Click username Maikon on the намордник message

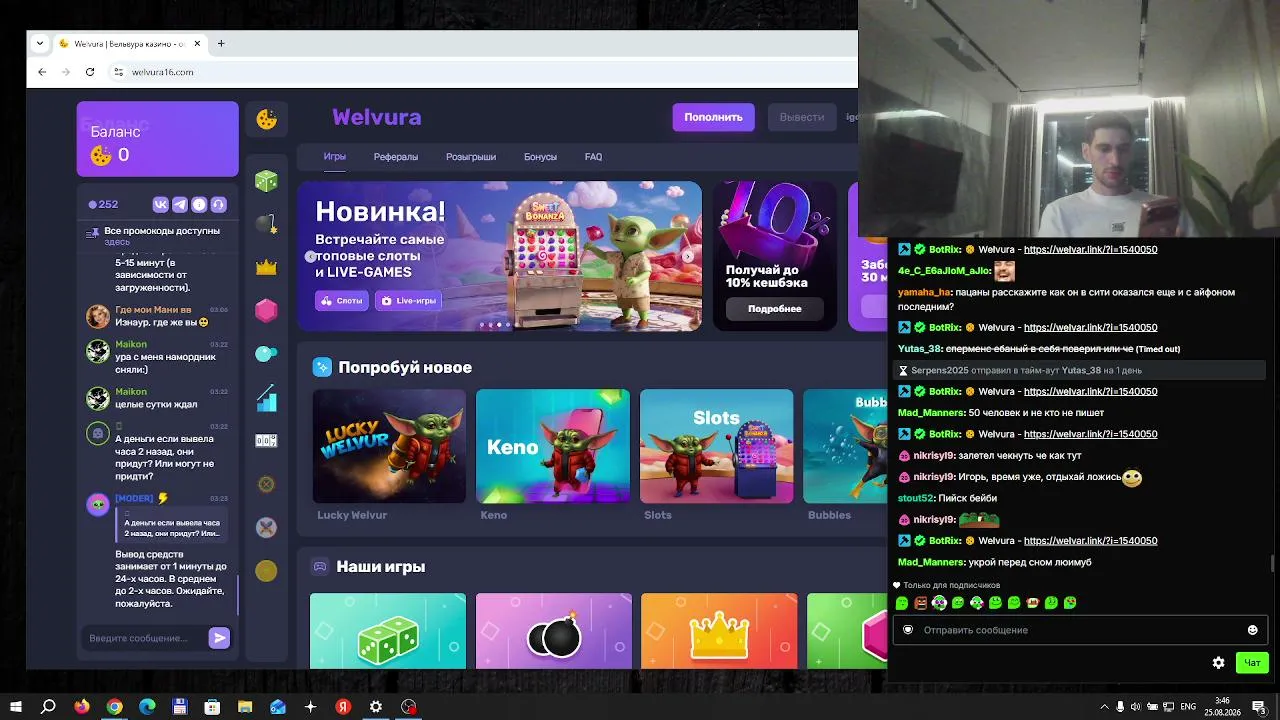tap(131, 344)
